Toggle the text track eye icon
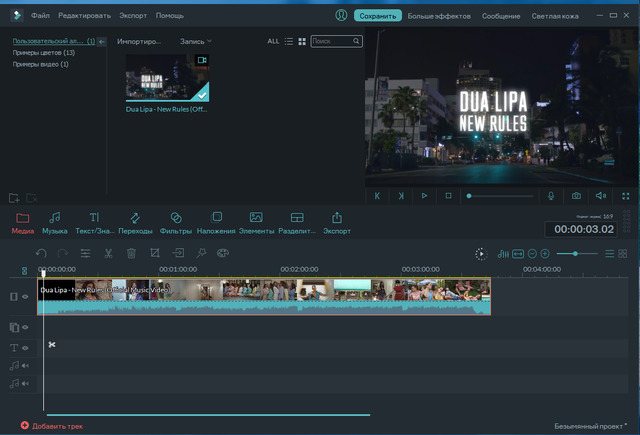Image resolution: width=640 pixels, height=435 pixels. coord(25,347)
